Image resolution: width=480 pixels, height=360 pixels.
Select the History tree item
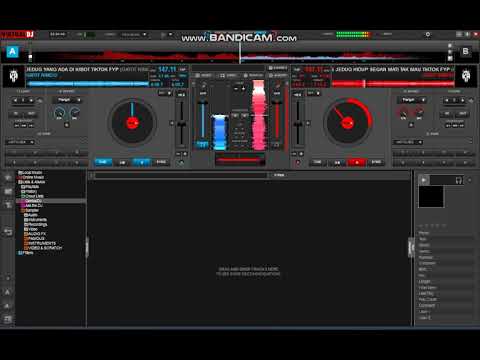tap(29, 191)
